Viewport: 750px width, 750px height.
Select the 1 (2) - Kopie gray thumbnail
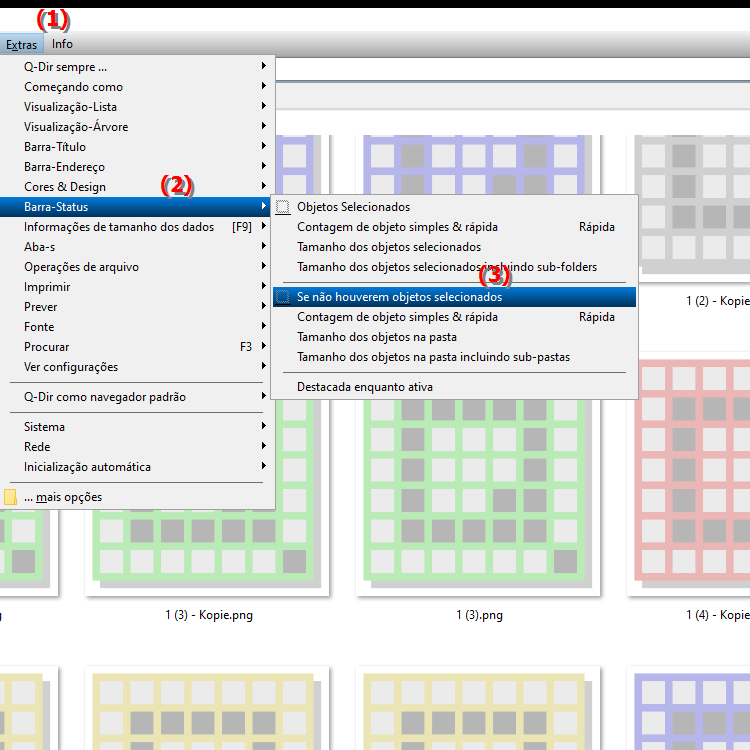[695, 207]
